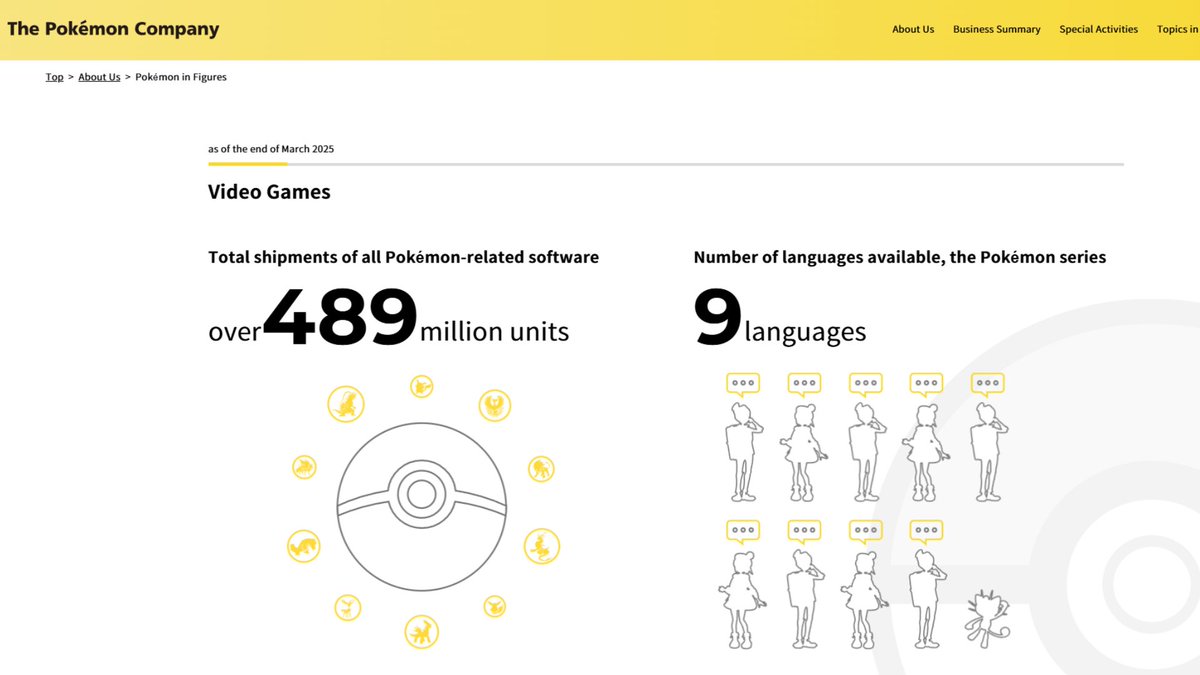The width and height of the screenshot is (1200, 675).
Task: Click the 'Number of languages available' heading
Action: pyautogui.click(x=900, y=257)
